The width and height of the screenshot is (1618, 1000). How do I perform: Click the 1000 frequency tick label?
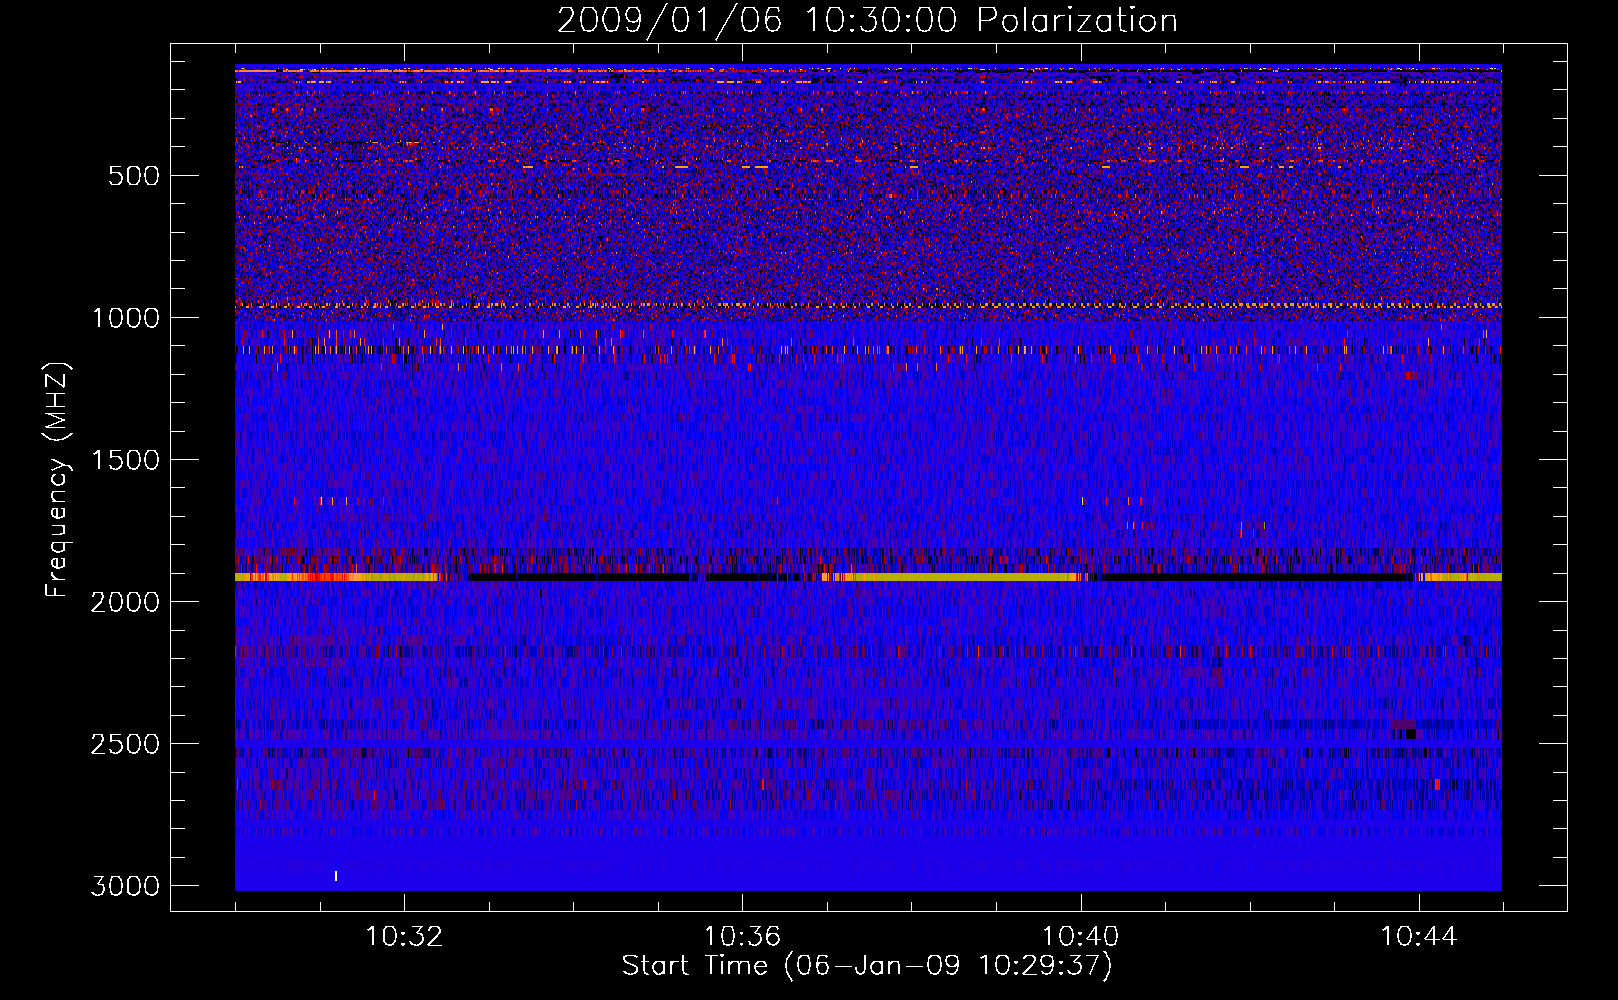click(x=125, y=318)
